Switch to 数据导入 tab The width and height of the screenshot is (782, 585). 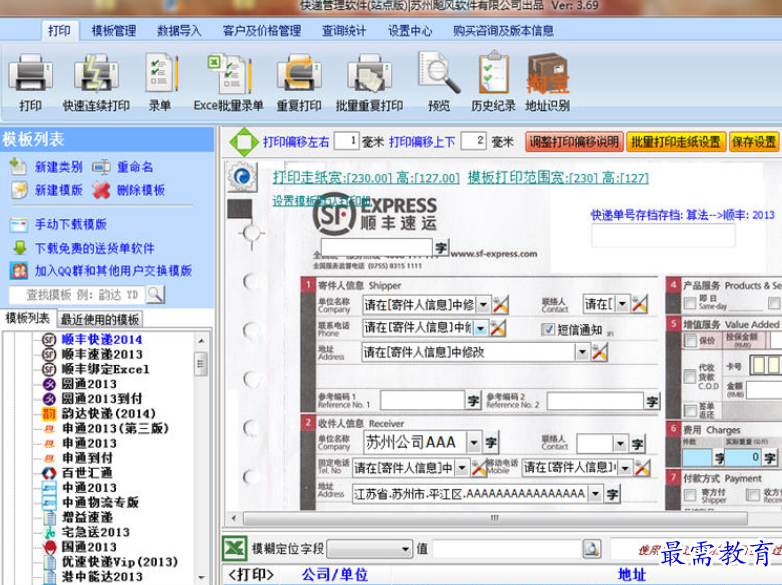(179, 31)
